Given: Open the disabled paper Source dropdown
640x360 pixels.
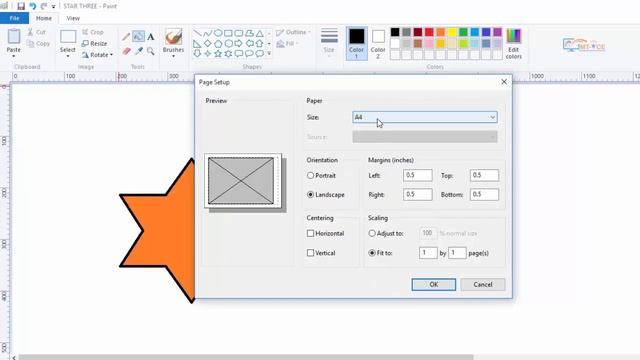Looking at the screenshot, I should click(x=425, y=137).
